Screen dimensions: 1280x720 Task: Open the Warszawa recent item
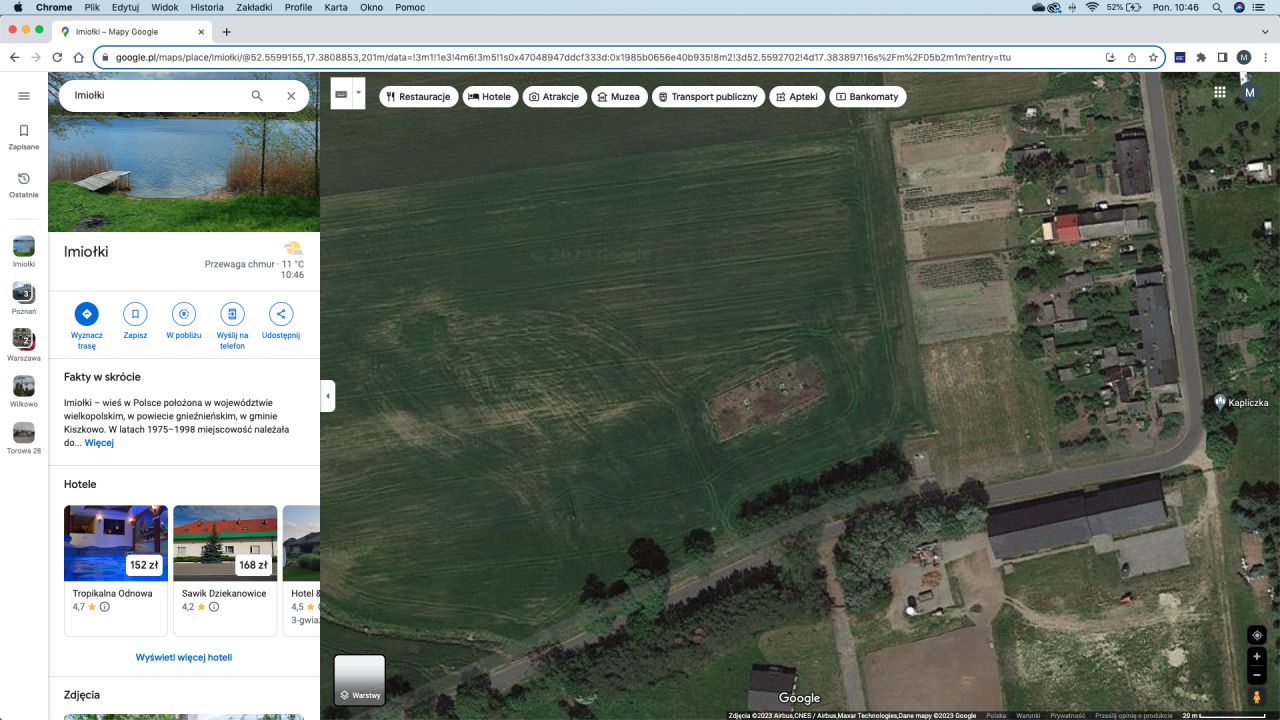point(24,344)
